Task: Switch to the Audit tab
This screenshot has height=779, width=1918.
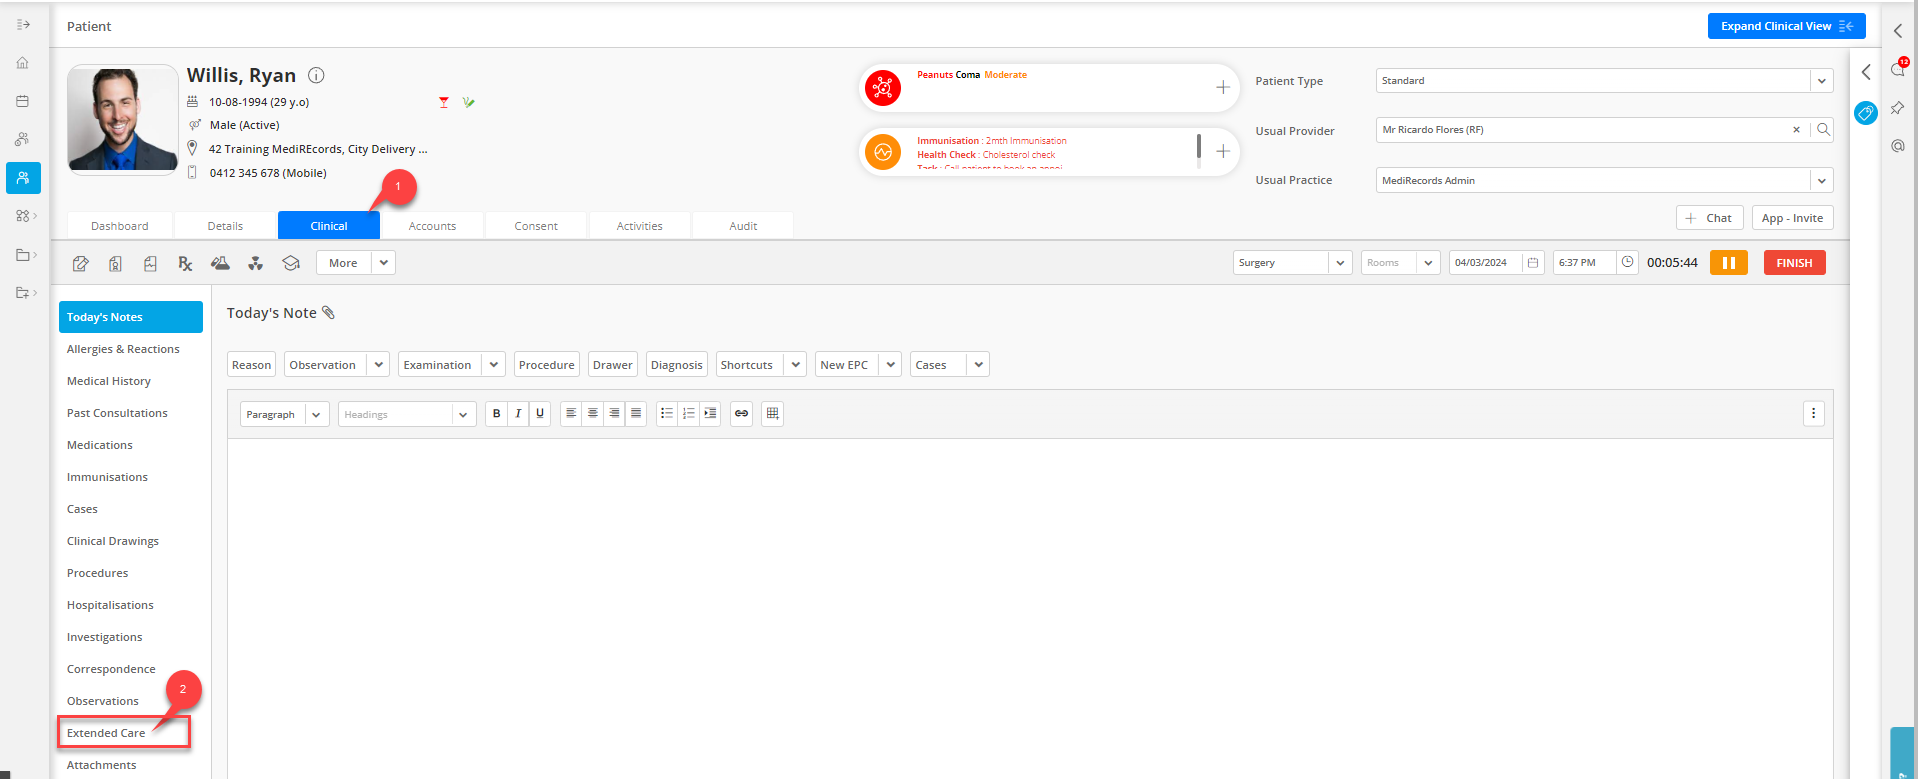Action: (743, 226)
